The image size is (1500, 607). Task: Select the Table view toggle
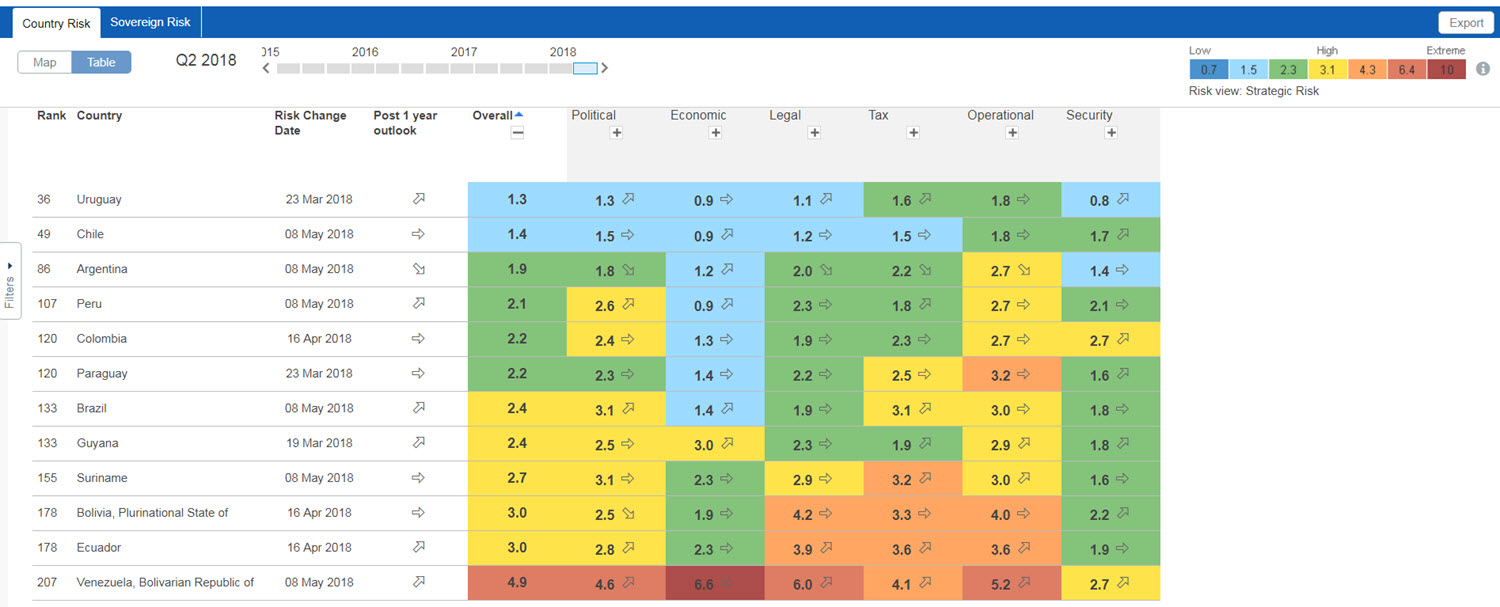[x=101, y=62]
